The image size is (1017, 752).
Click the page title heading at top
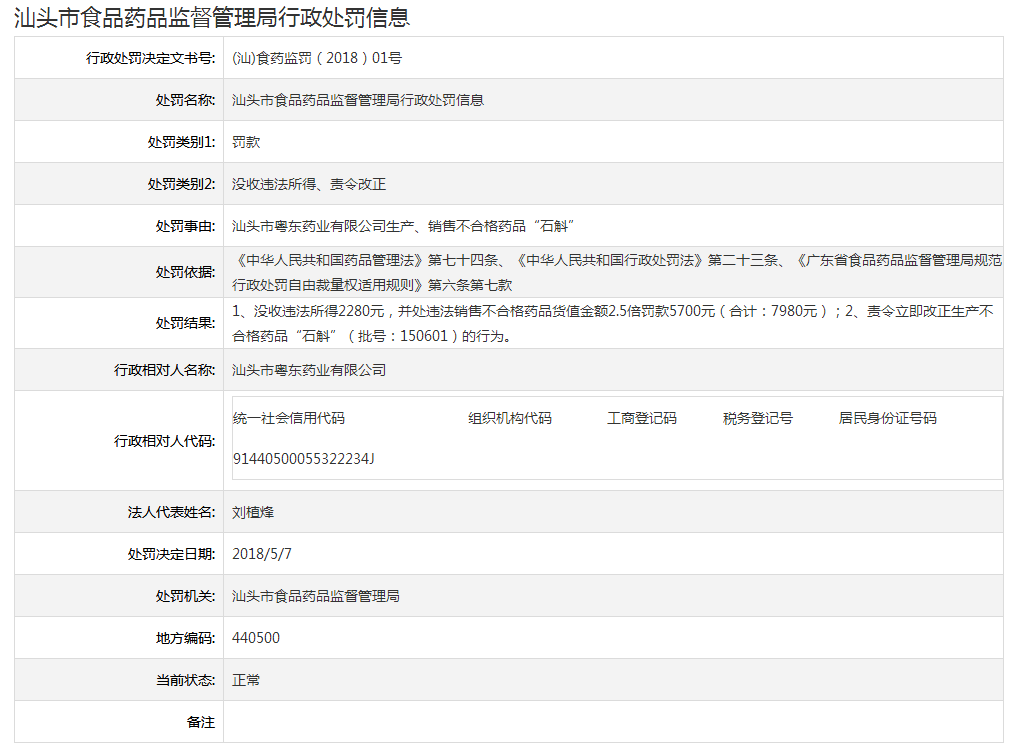(212, 17)
